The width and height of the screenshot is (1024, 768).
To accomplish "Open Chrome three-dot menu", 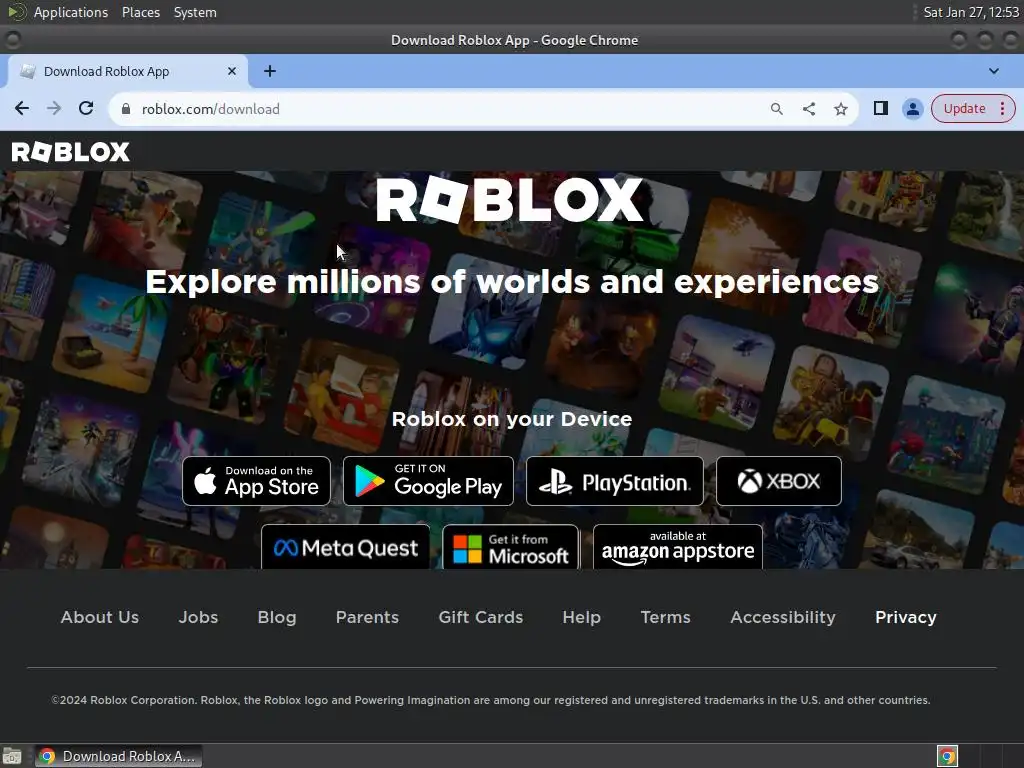I will tap(1002, 108).
